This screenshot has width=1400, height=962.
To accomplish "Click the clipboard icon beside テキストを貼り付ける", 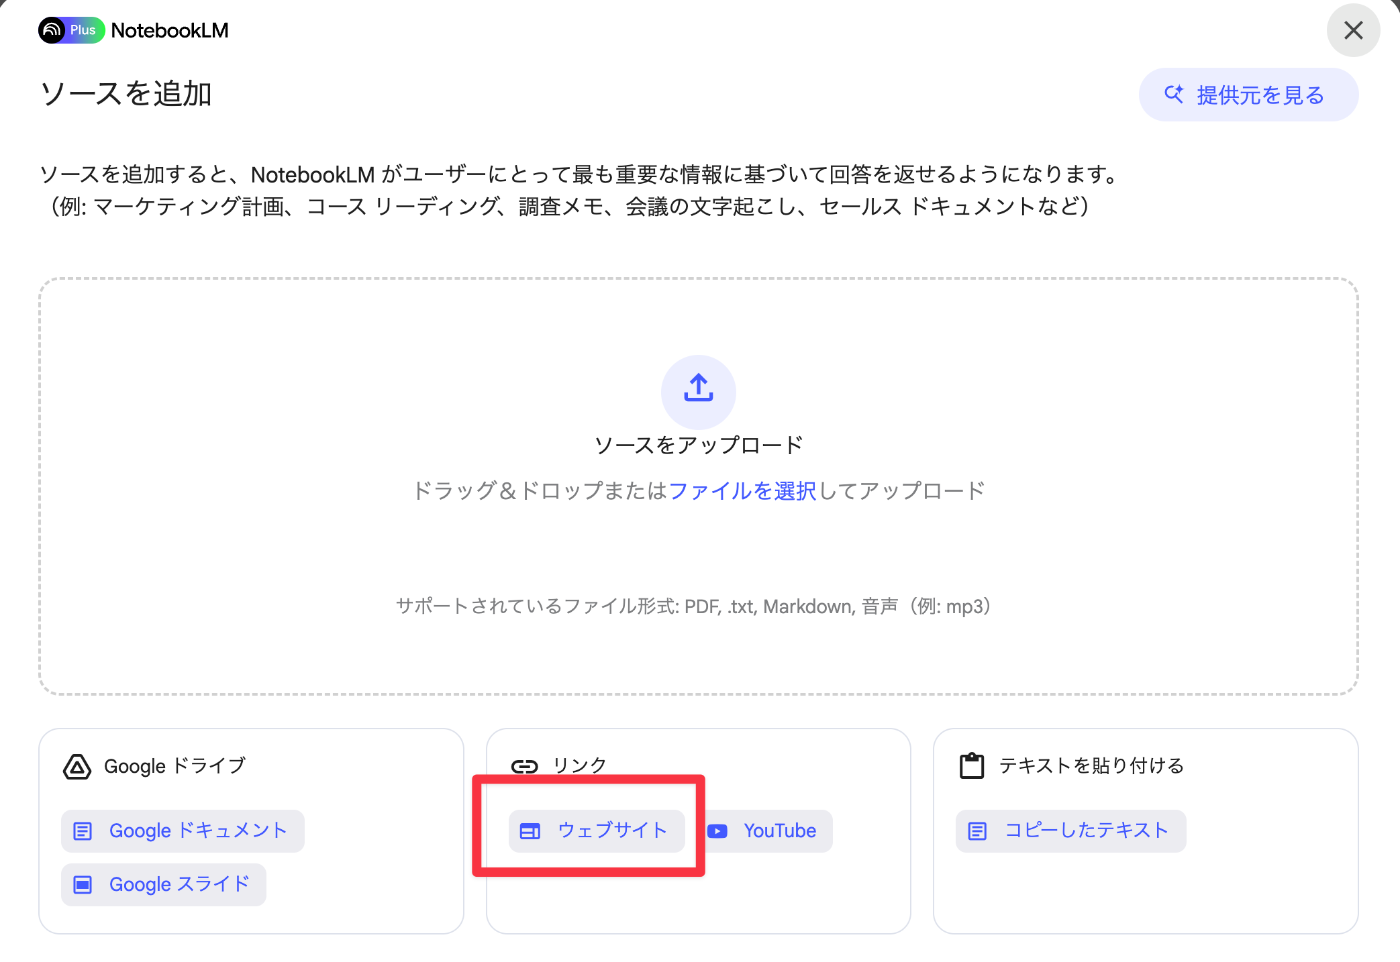I will [972, 766].
